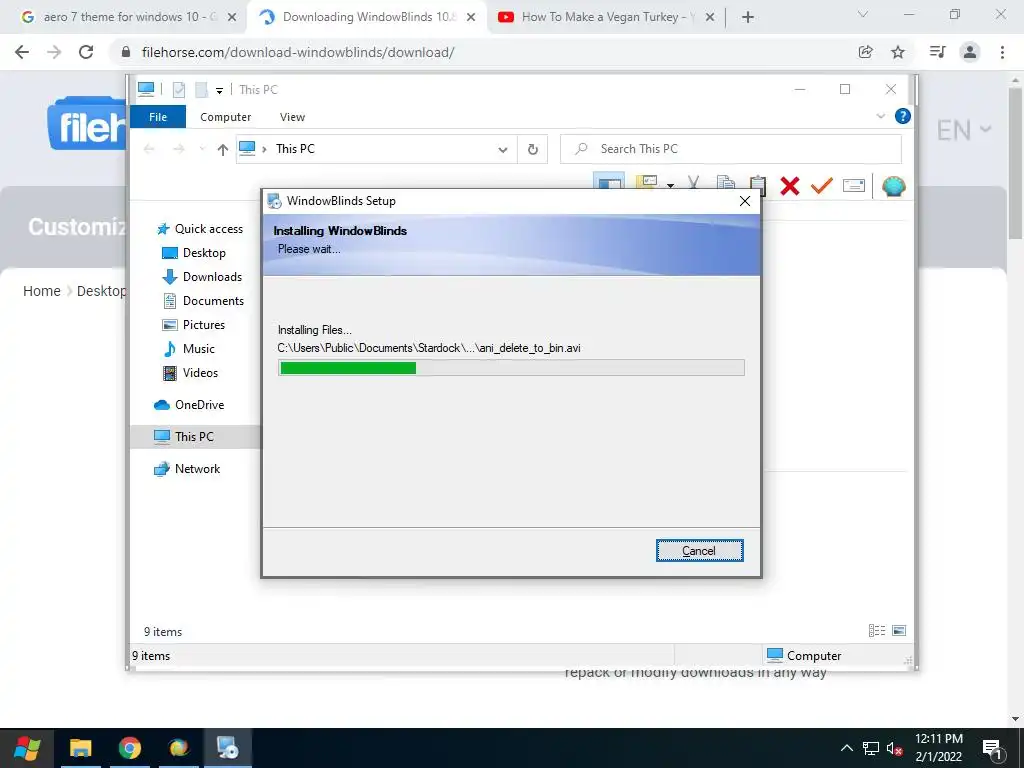The height and width of the screenshot is (768, 1024).
Task: Refresh the This PC view
Action: (x=533, y=150)
